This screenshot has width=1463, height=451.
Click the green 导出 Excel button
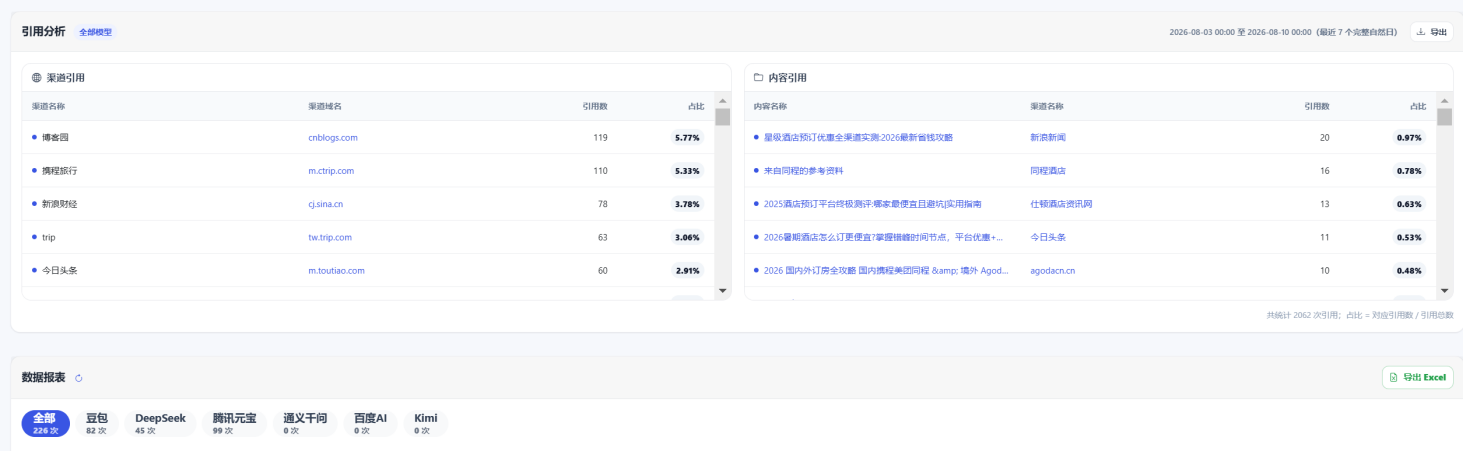click(x=1418, y=377)
